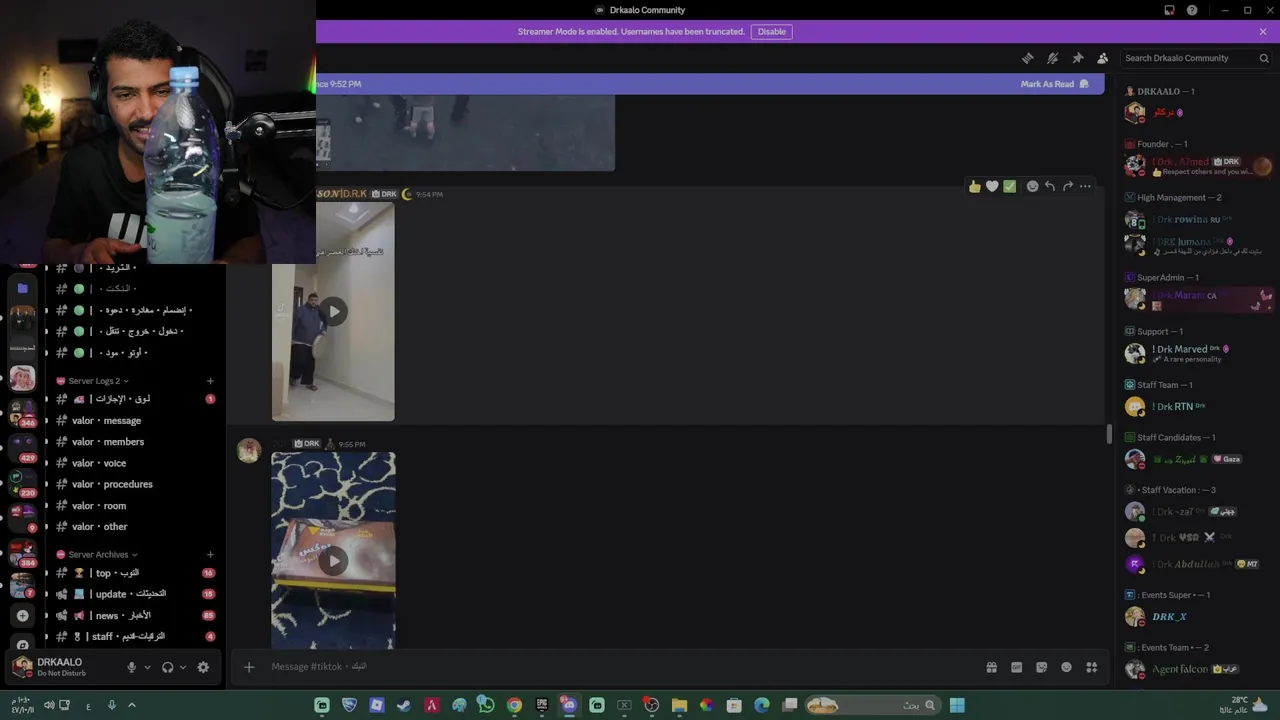The image size is (1280, 720).
Task: React with thumbs up emoji
Action: click(975, 186)
